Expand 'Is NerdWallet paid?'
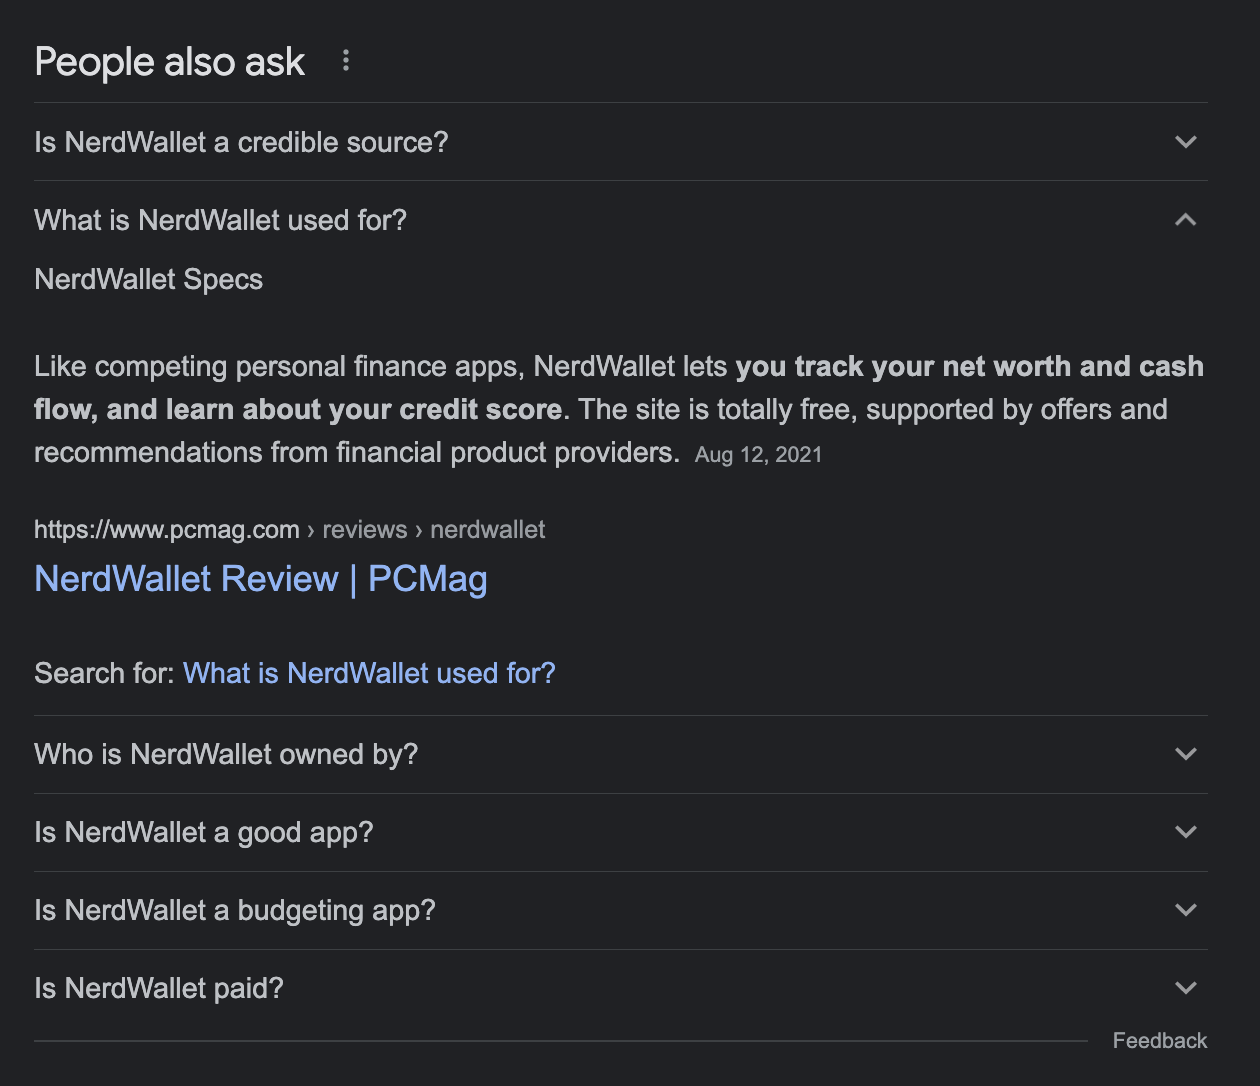 [x=1186, y=987]
